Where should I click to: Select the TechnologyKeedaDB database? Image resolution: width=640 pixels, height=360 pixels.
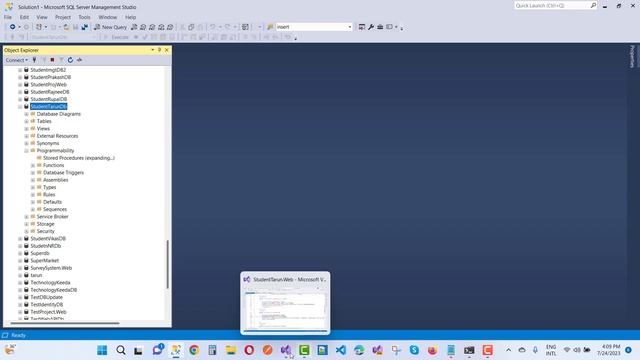click(x=53, y=290)
